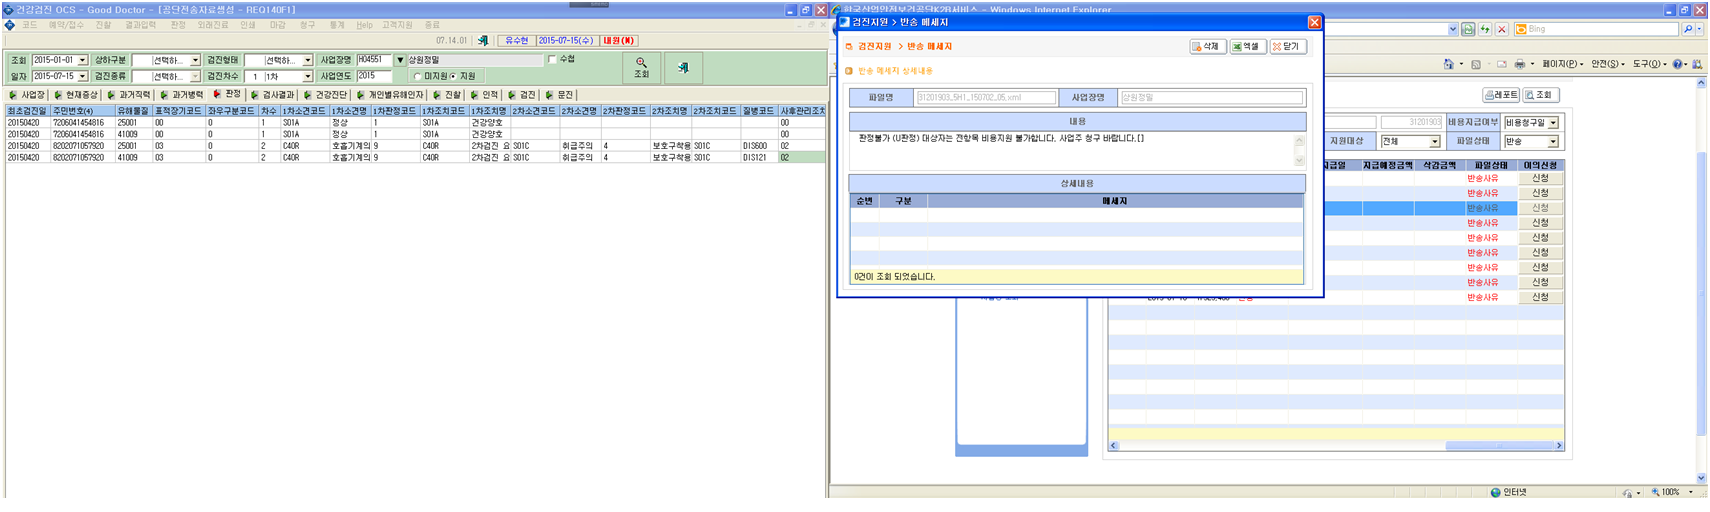This screenshot has height=512, width=1710.
Task: Click the horizontal scrollbar under the grid
Action: pos(1336,446)
